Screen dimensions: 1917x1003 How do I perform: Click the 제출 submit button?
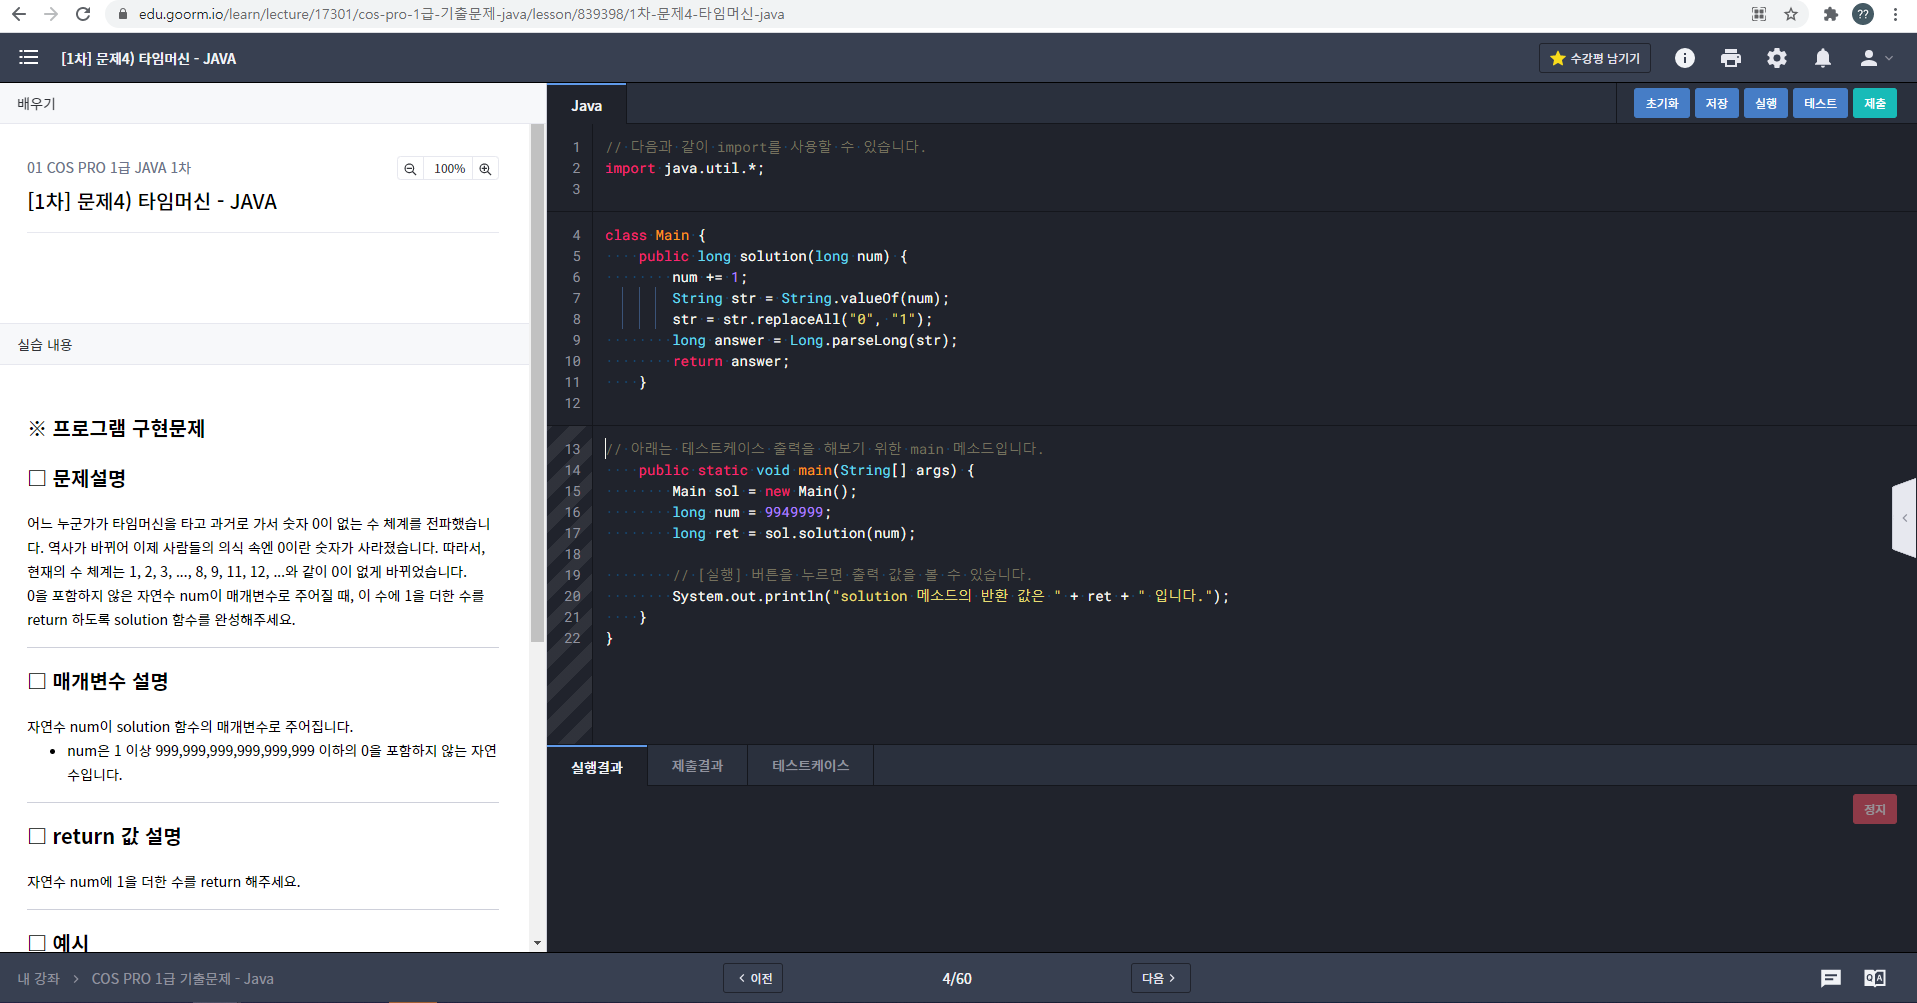[1875, 103]
